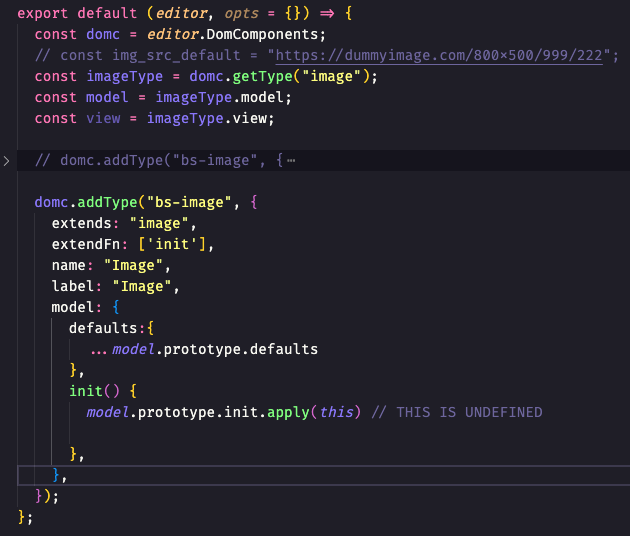Click the "view" variable declaration name
The image size is (630, 536).
[x=103, y=118]
